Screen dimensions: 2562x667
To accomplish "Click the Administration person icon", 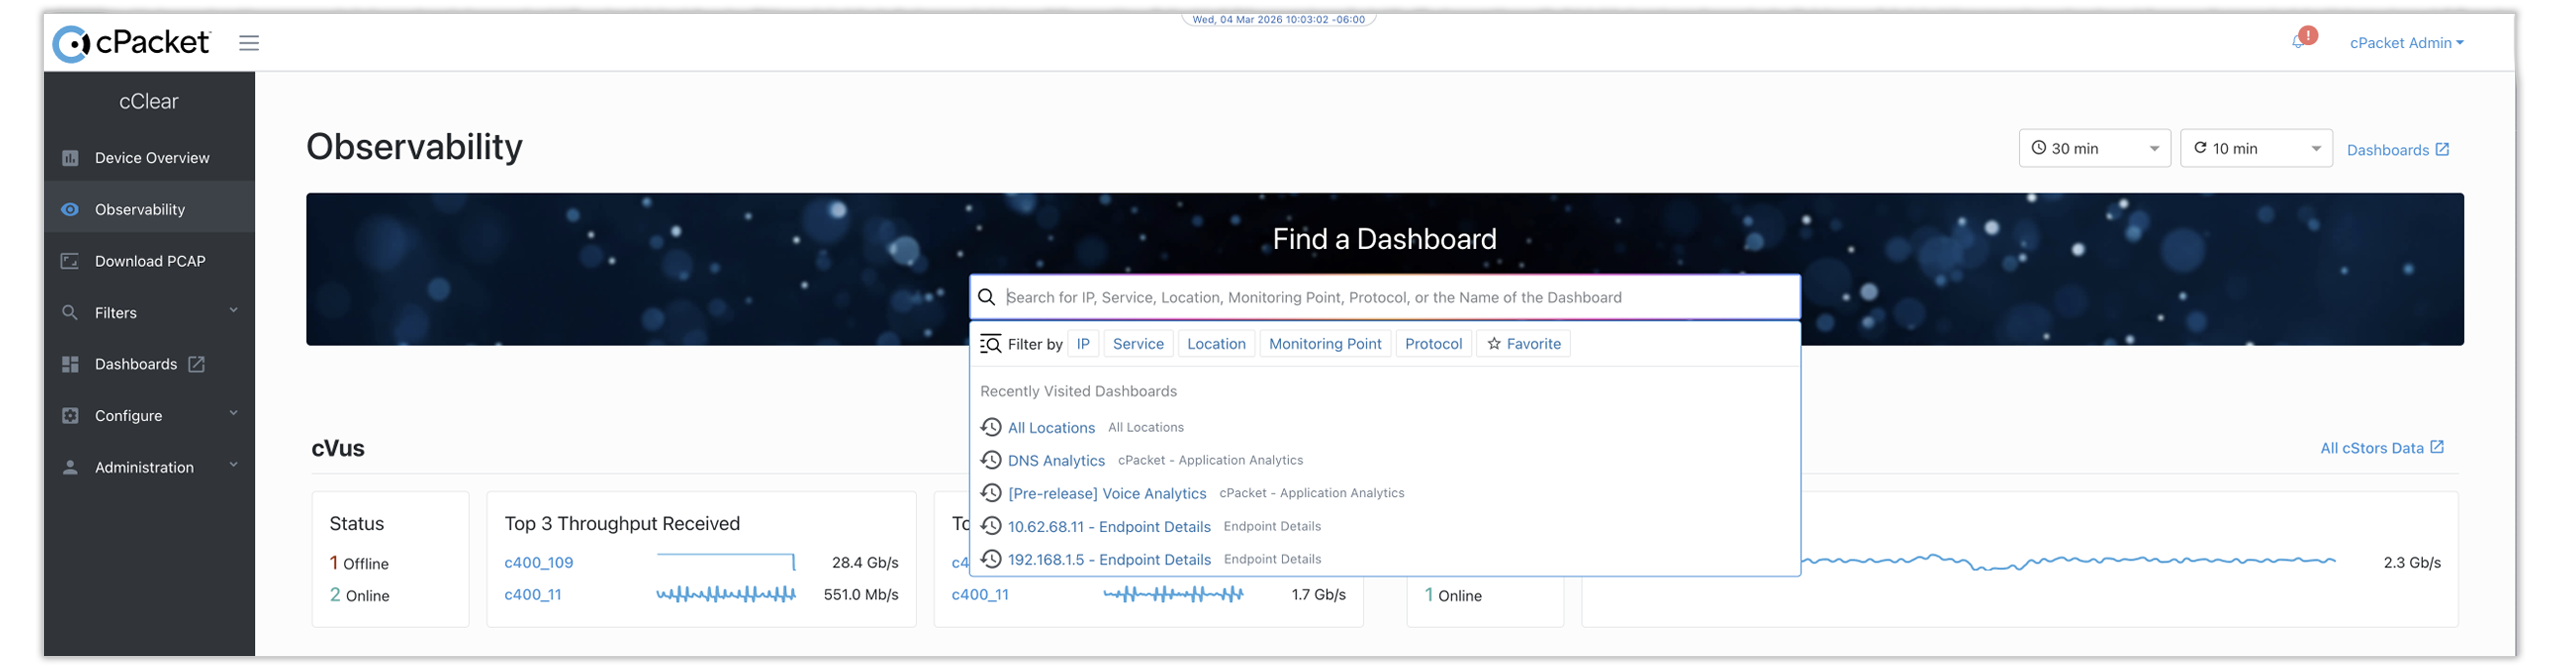I will tap(70, 468).
